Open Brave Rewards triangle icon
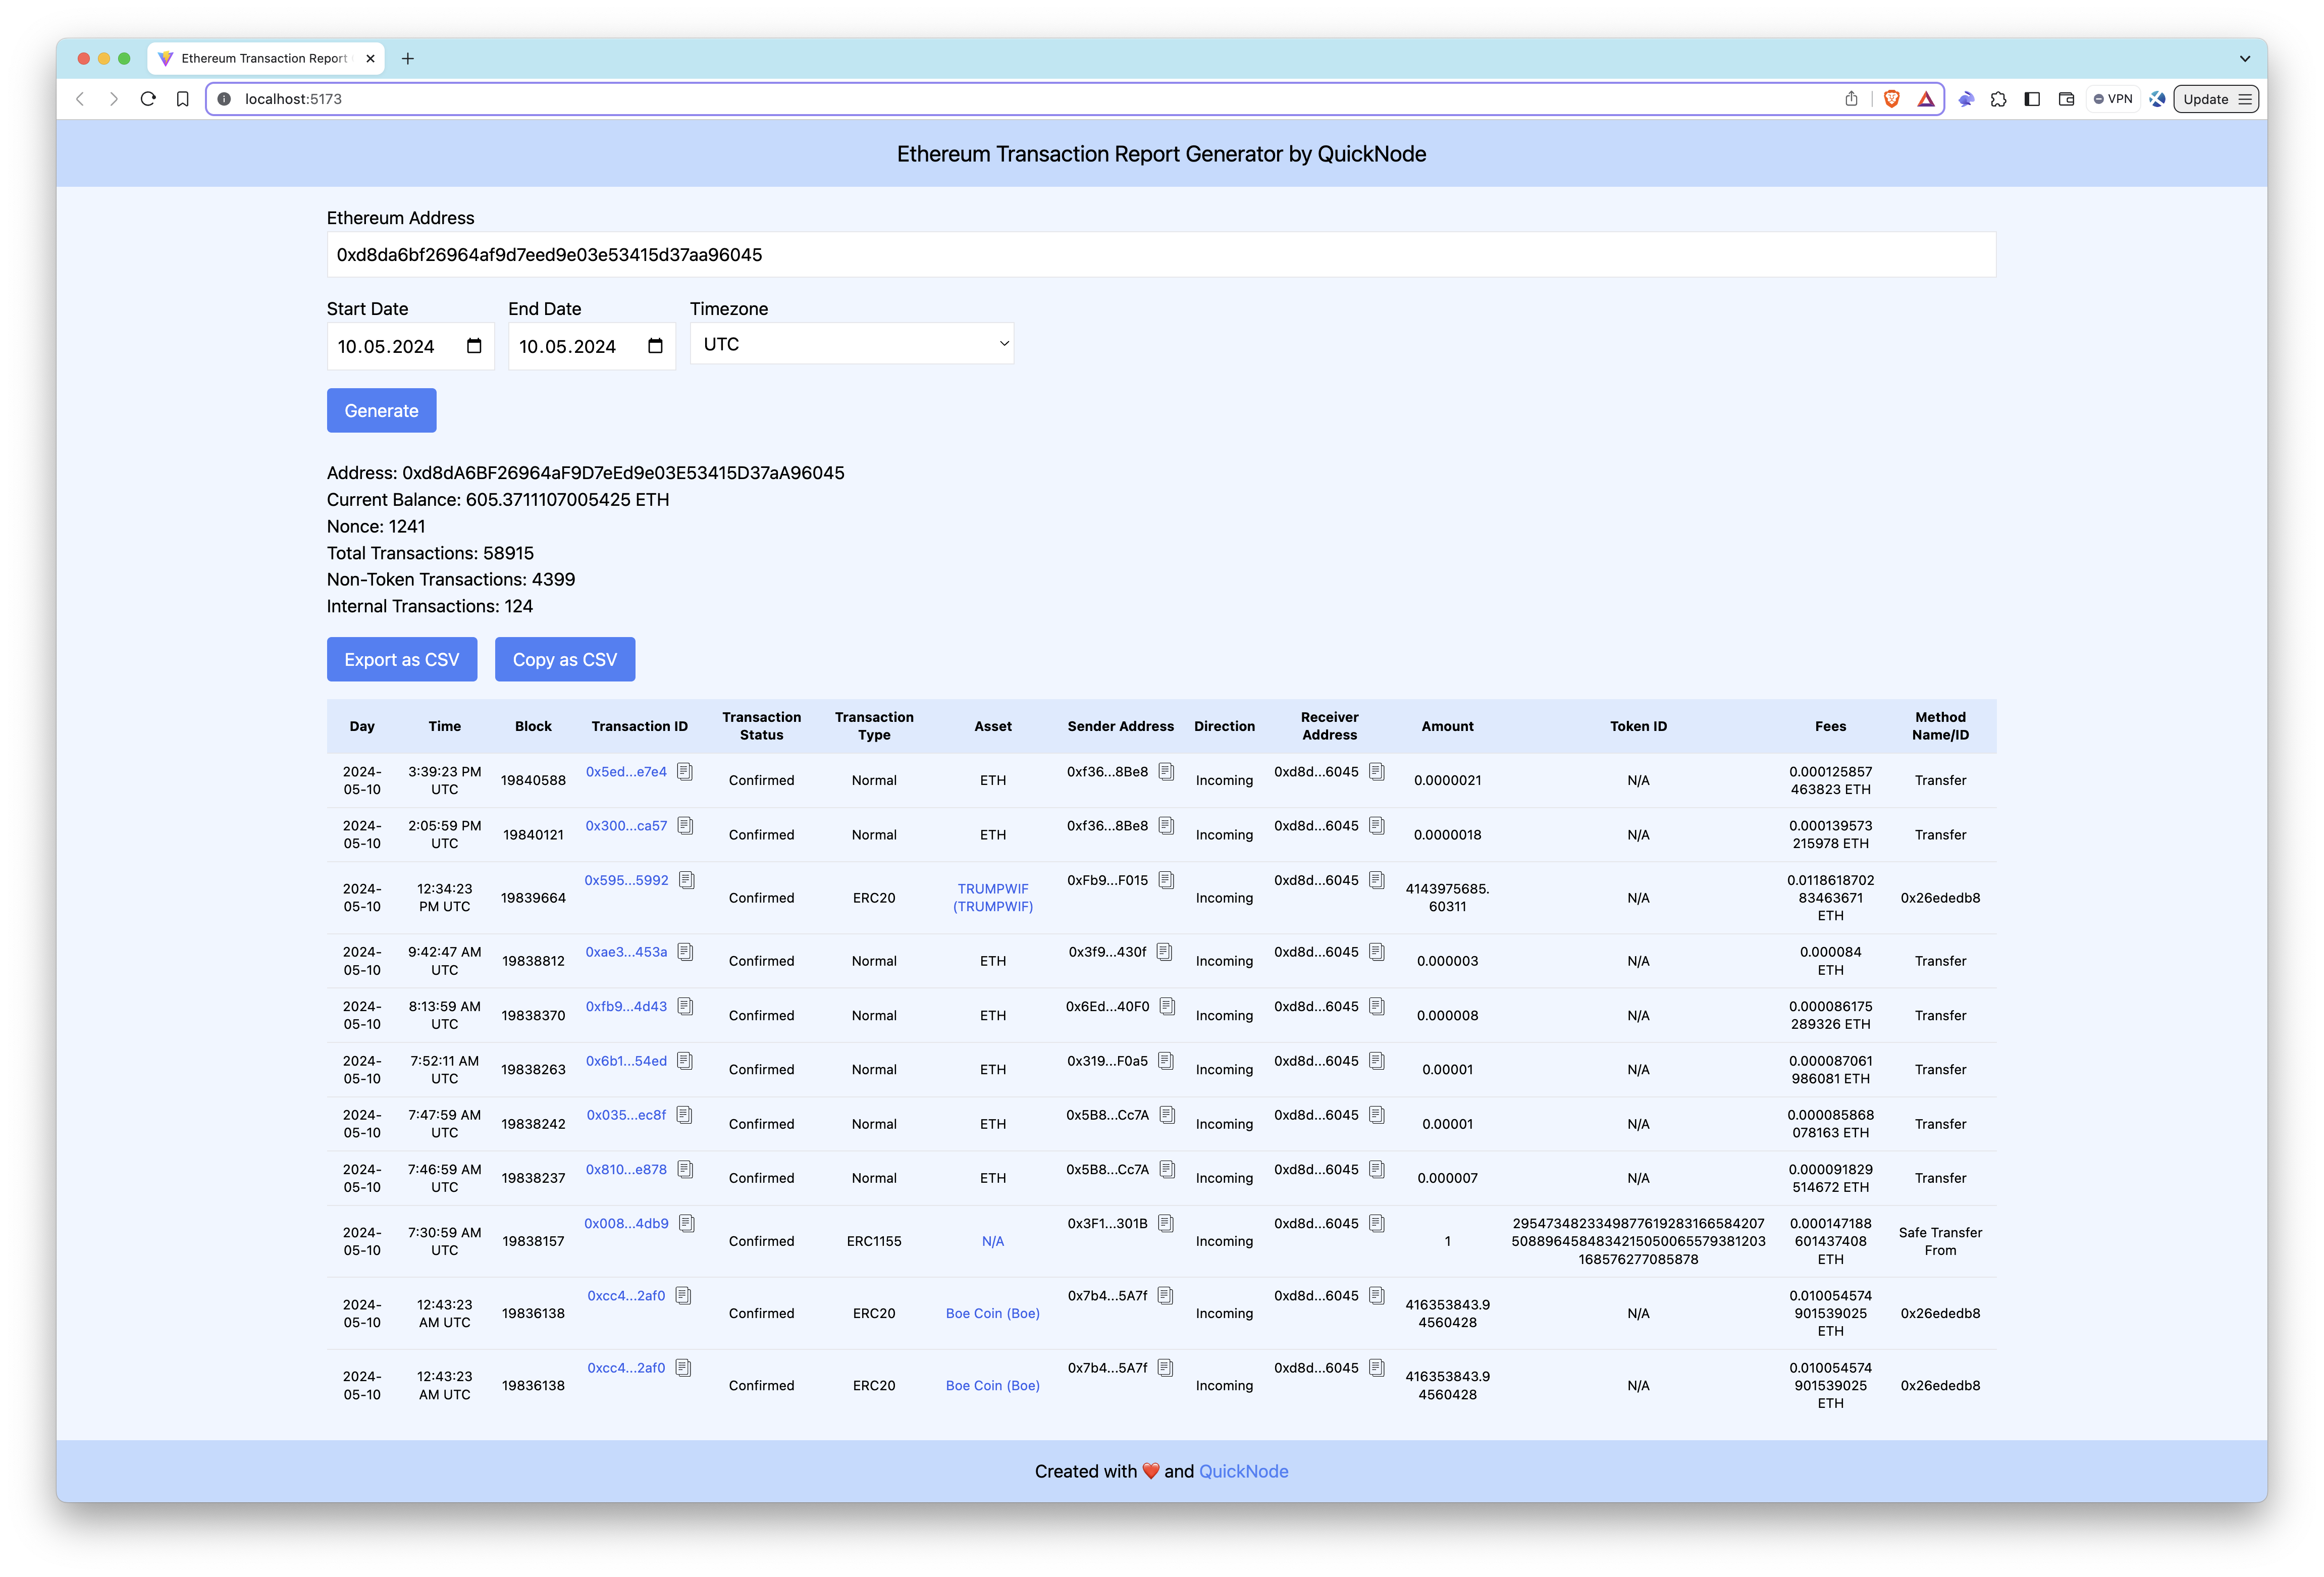Viewport: 2324px width, 1577px height. pyautogui.click(x=1926, y=99)
